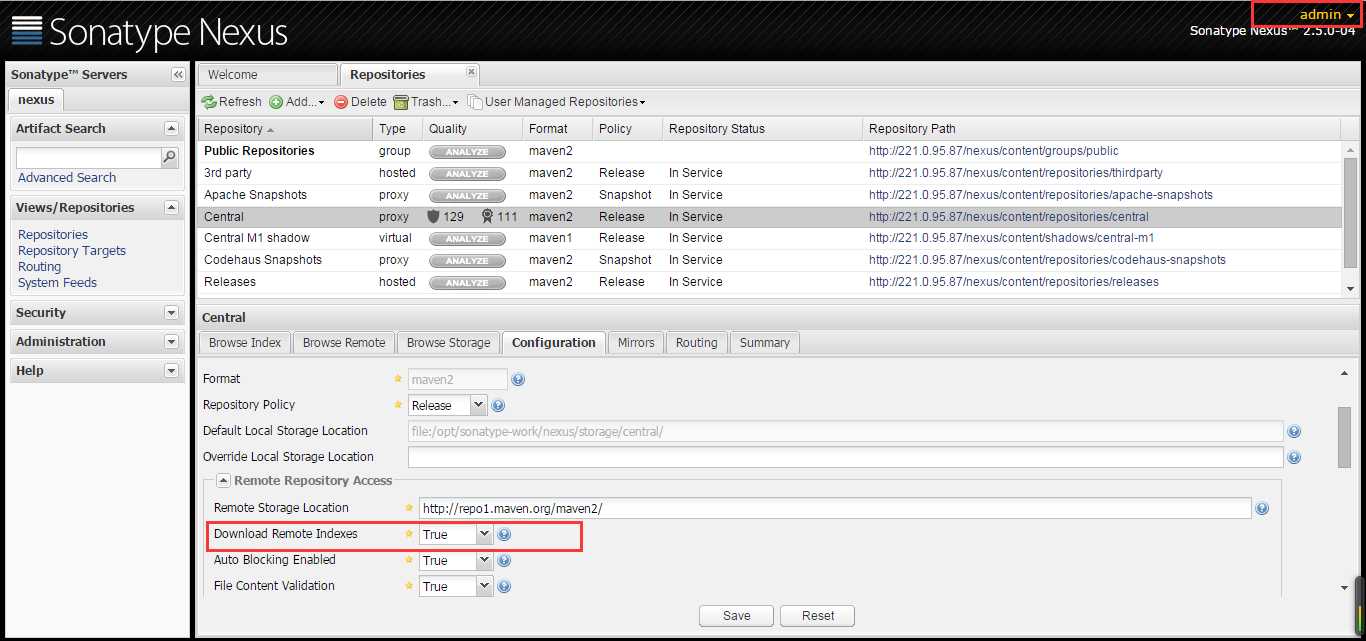Open the Trash menu

(426, 102)
